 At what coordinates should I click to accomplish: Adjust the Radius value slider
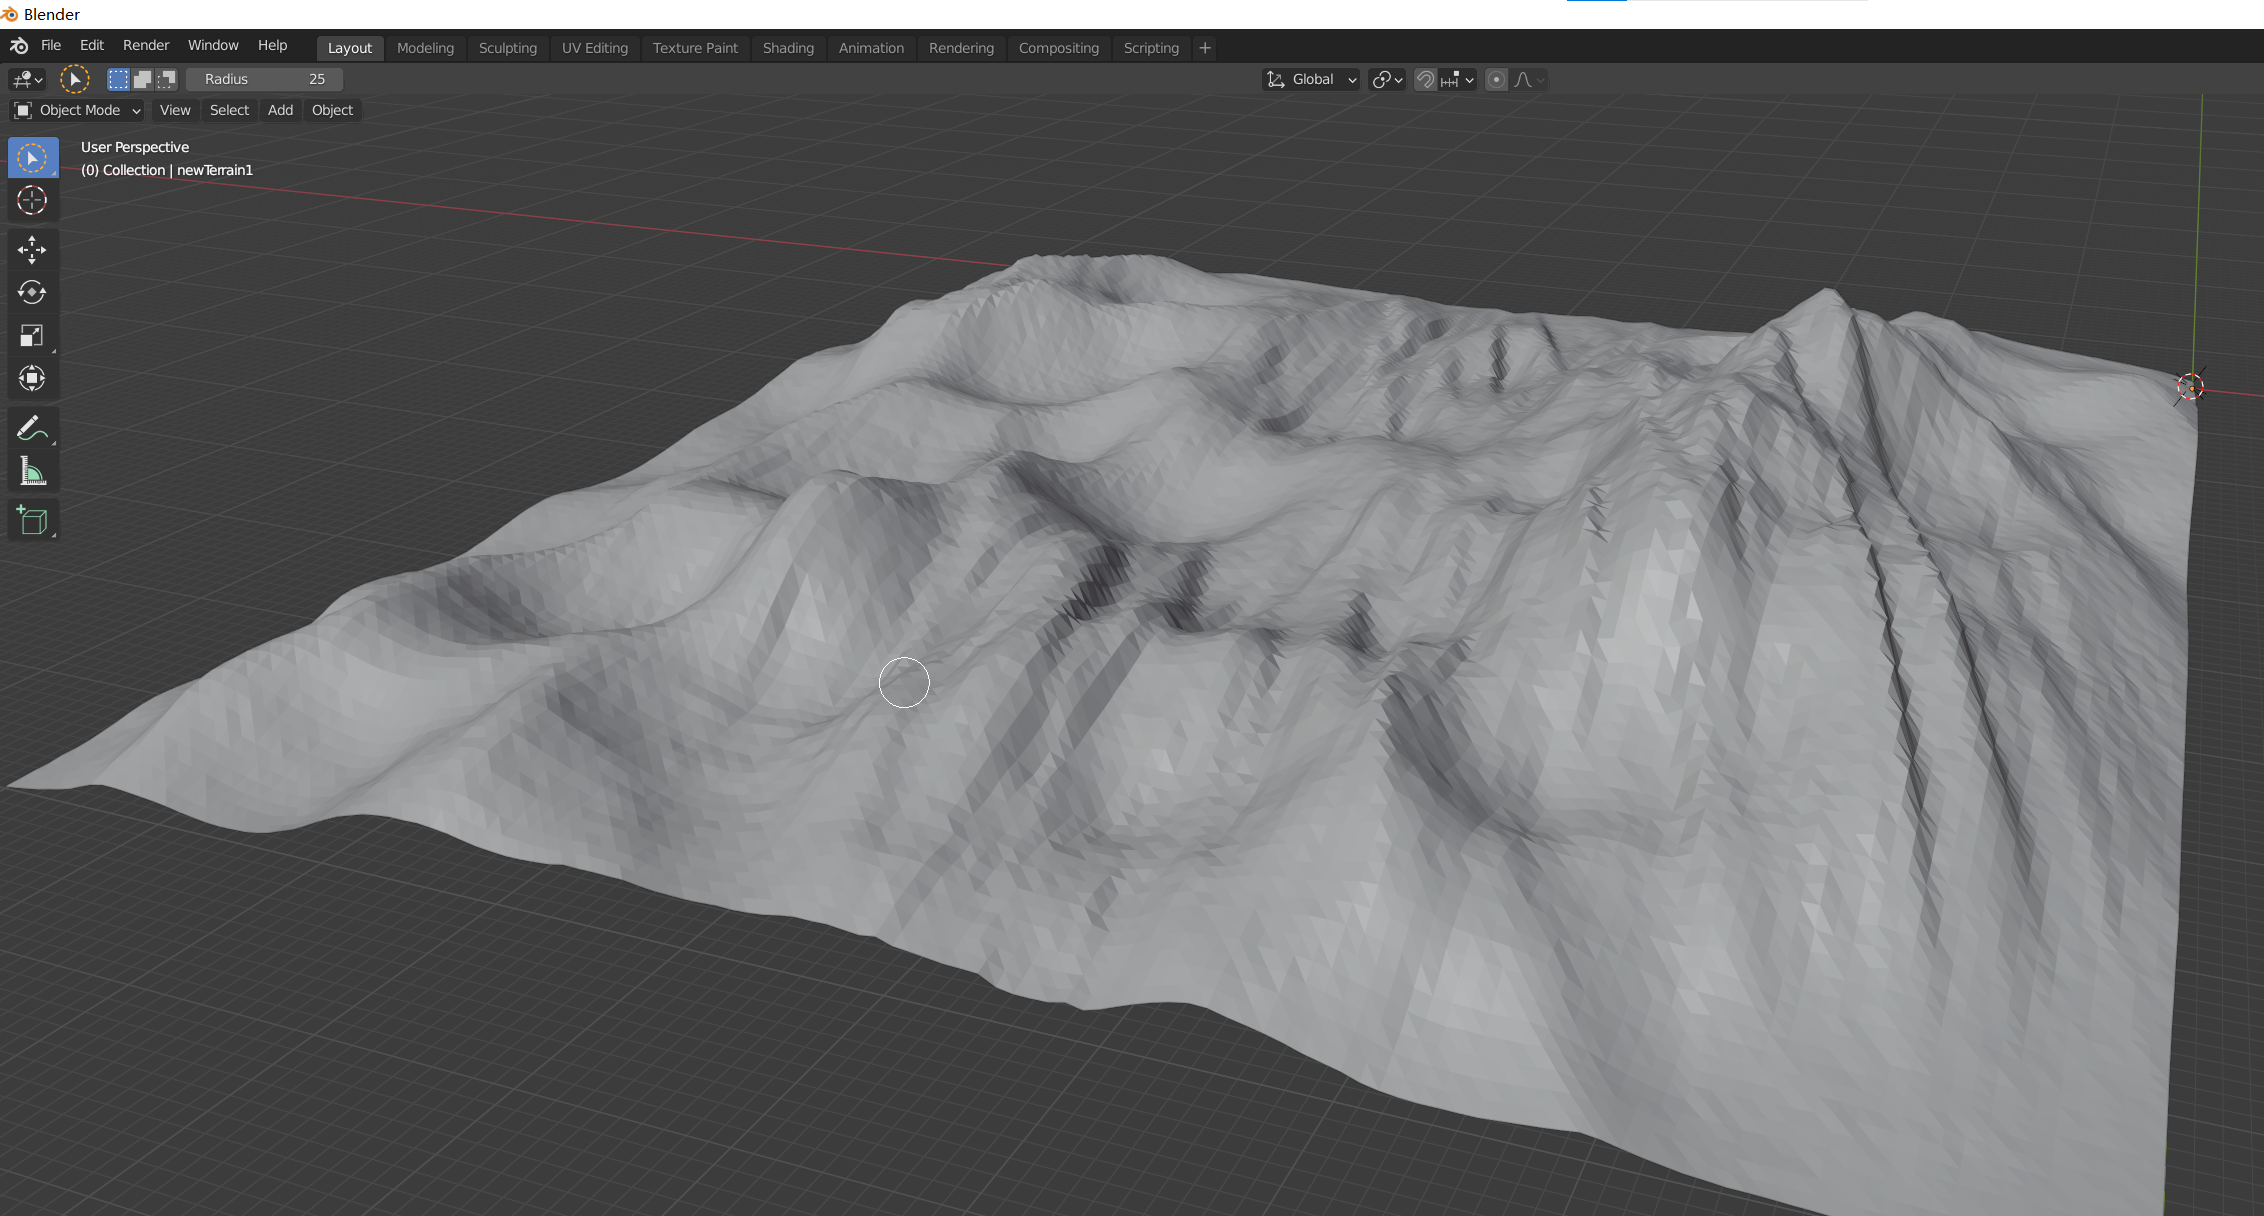[264, 79]
